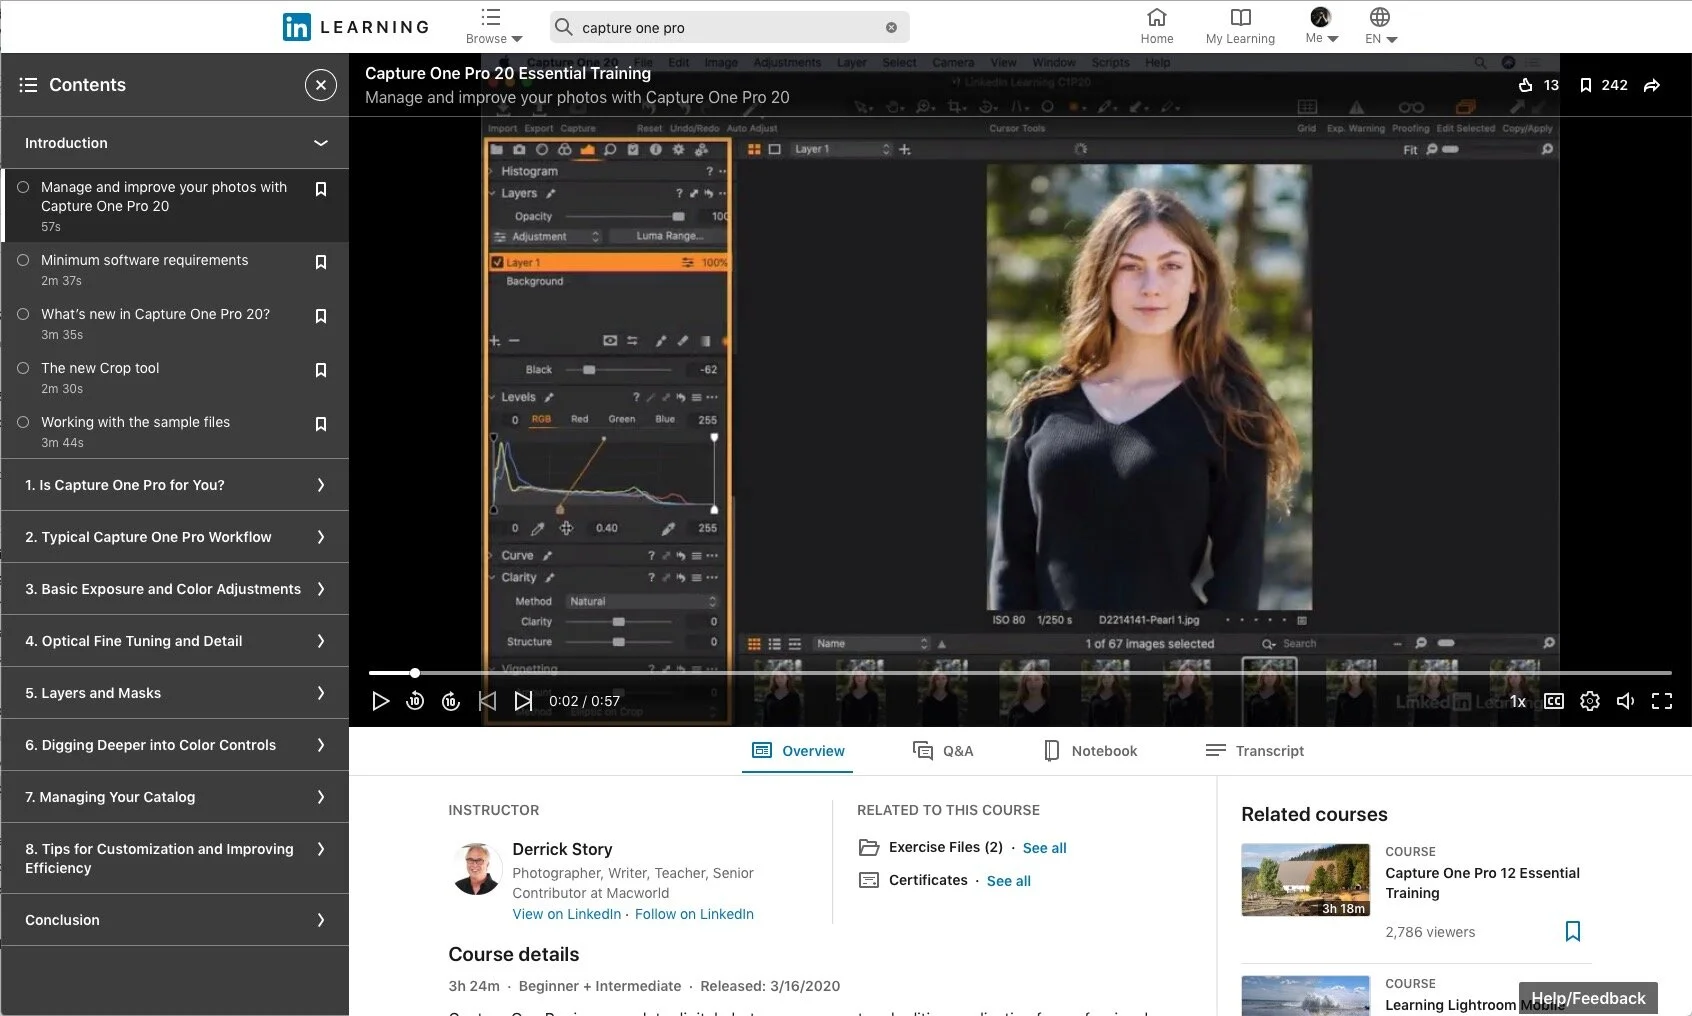This screenshot has height=1016, width=1692.
Task: Open instructor Derrick Story profile name
Action: click(562, 849)
